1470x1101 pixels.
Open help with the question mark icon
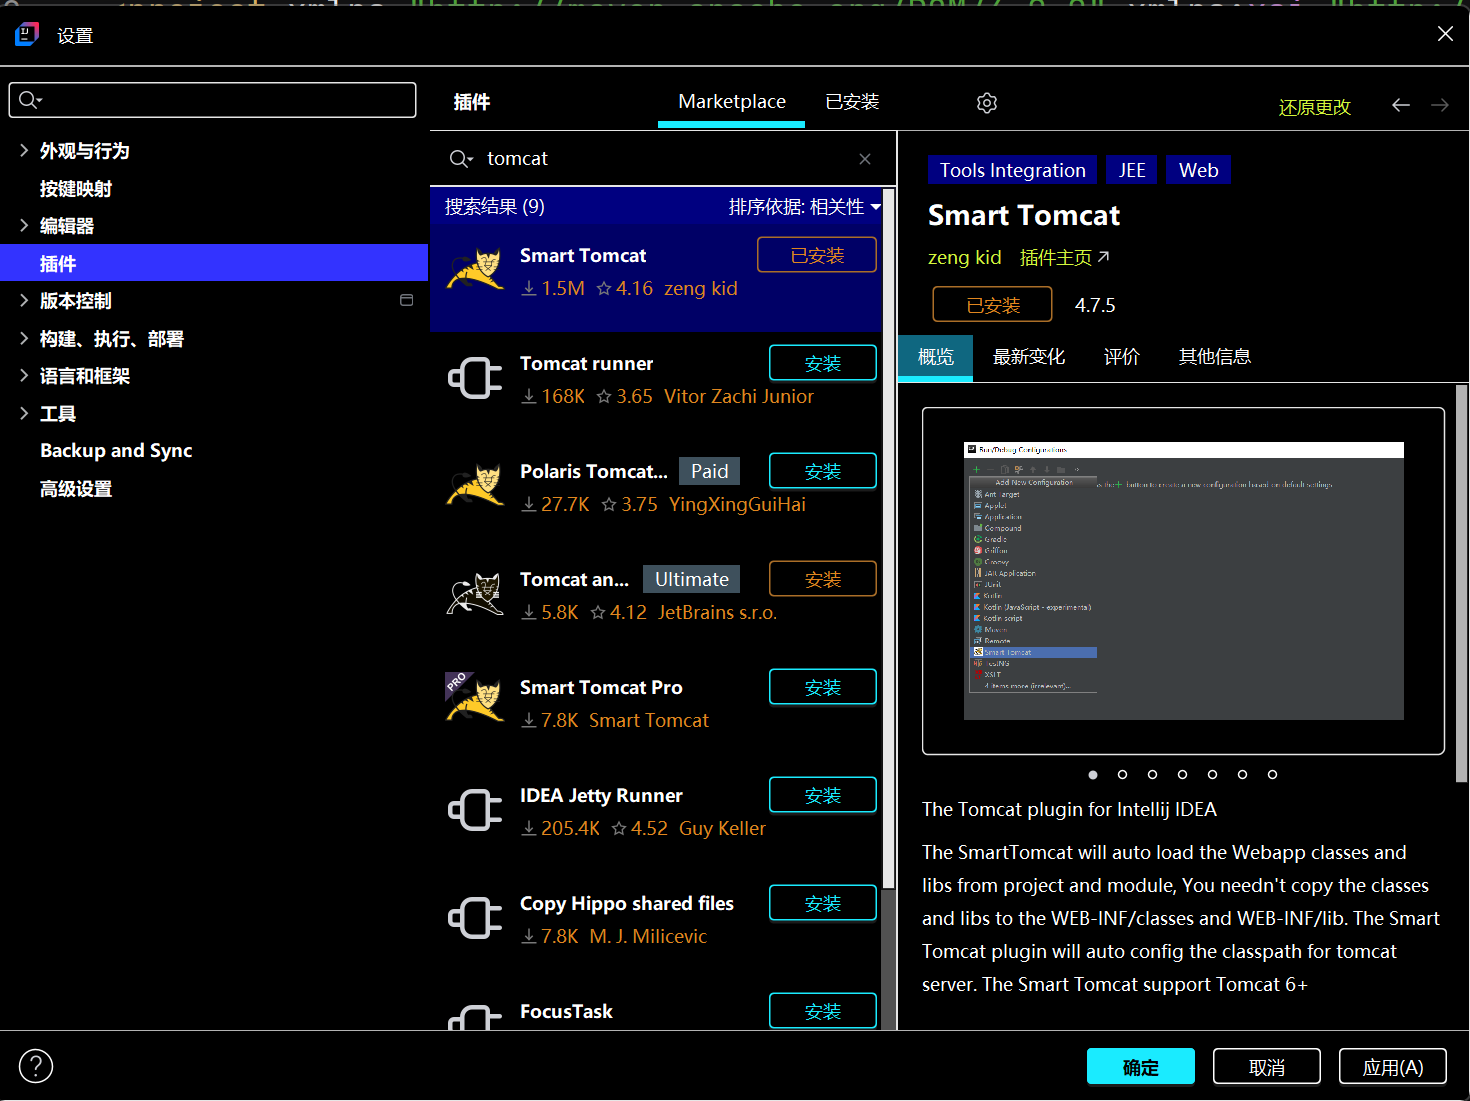point(36,1066)
